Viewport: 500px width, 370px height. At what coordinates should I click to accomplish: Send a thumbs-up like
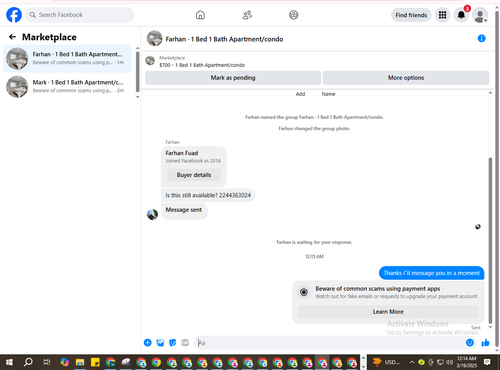click(485, 343)
